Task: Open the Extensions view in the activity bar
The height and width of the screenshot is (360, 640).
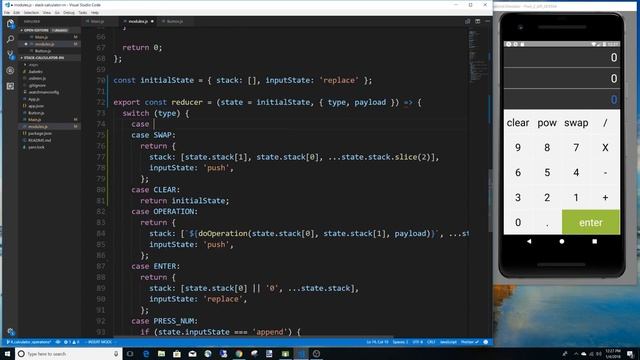Action: pyautogui.click(x=11, y=86)
